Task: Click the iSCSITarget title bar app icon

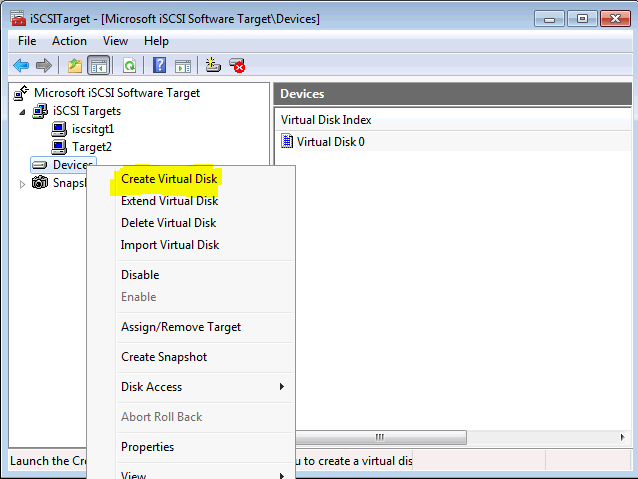Action: point(18,19)
